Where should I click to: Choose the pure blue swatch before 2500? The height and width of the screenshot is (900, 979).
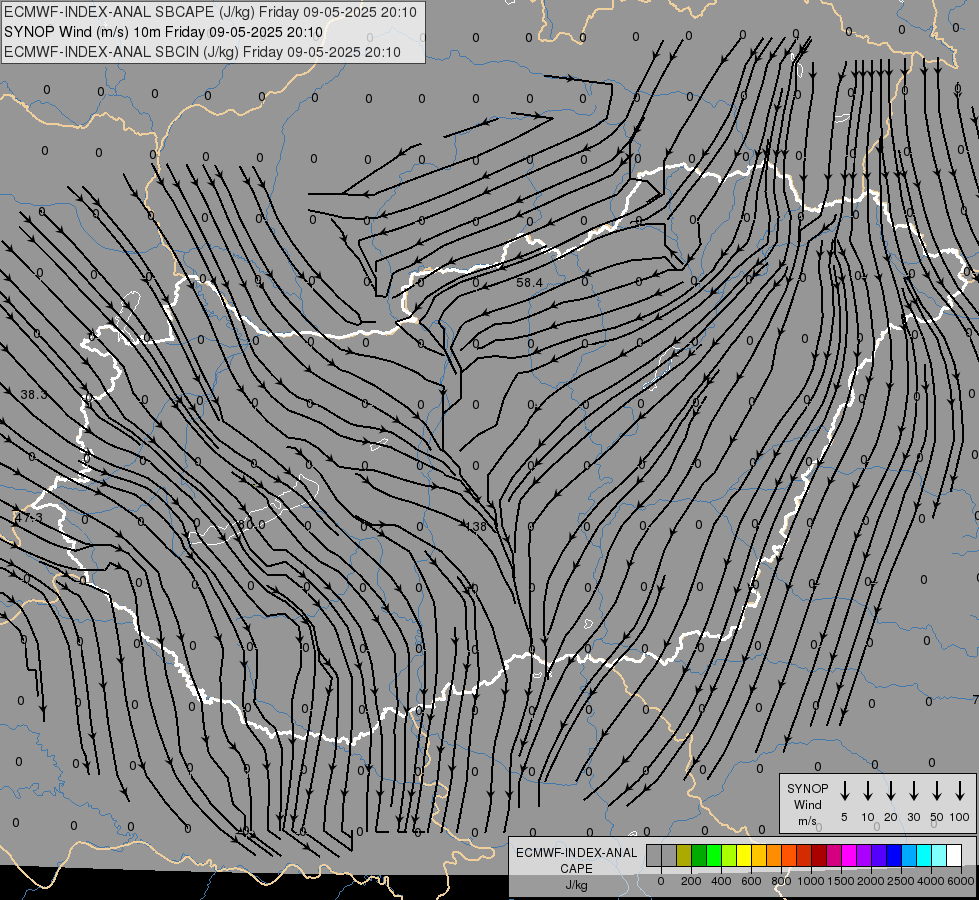895,855
